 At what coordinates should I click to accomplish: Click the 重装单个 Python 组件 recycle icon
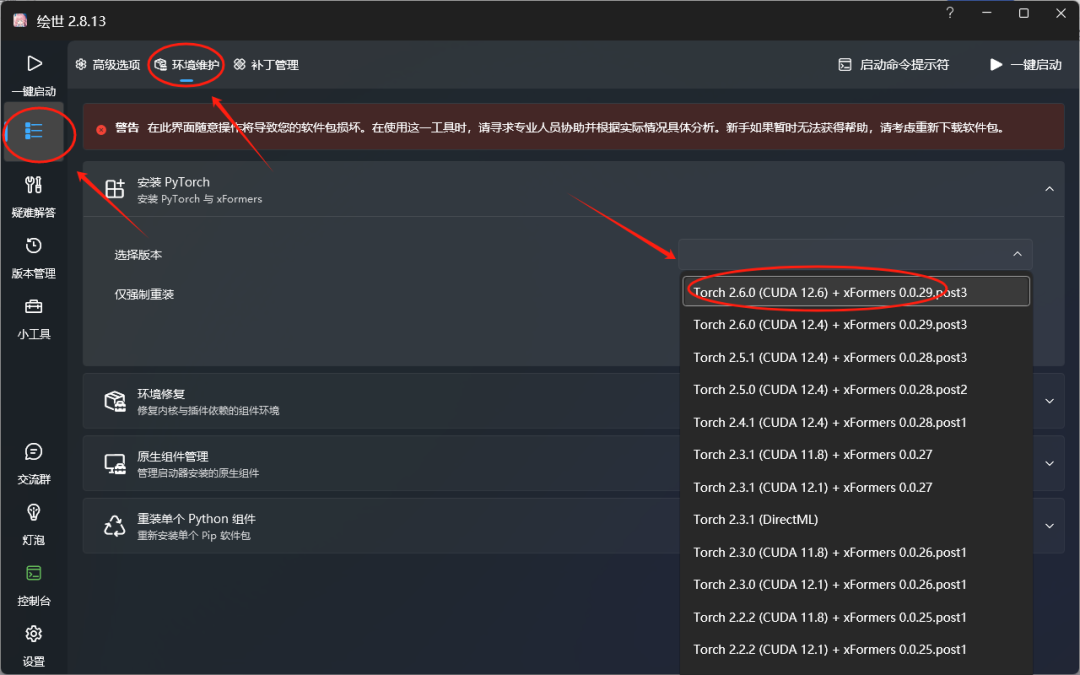coord(114,526)
